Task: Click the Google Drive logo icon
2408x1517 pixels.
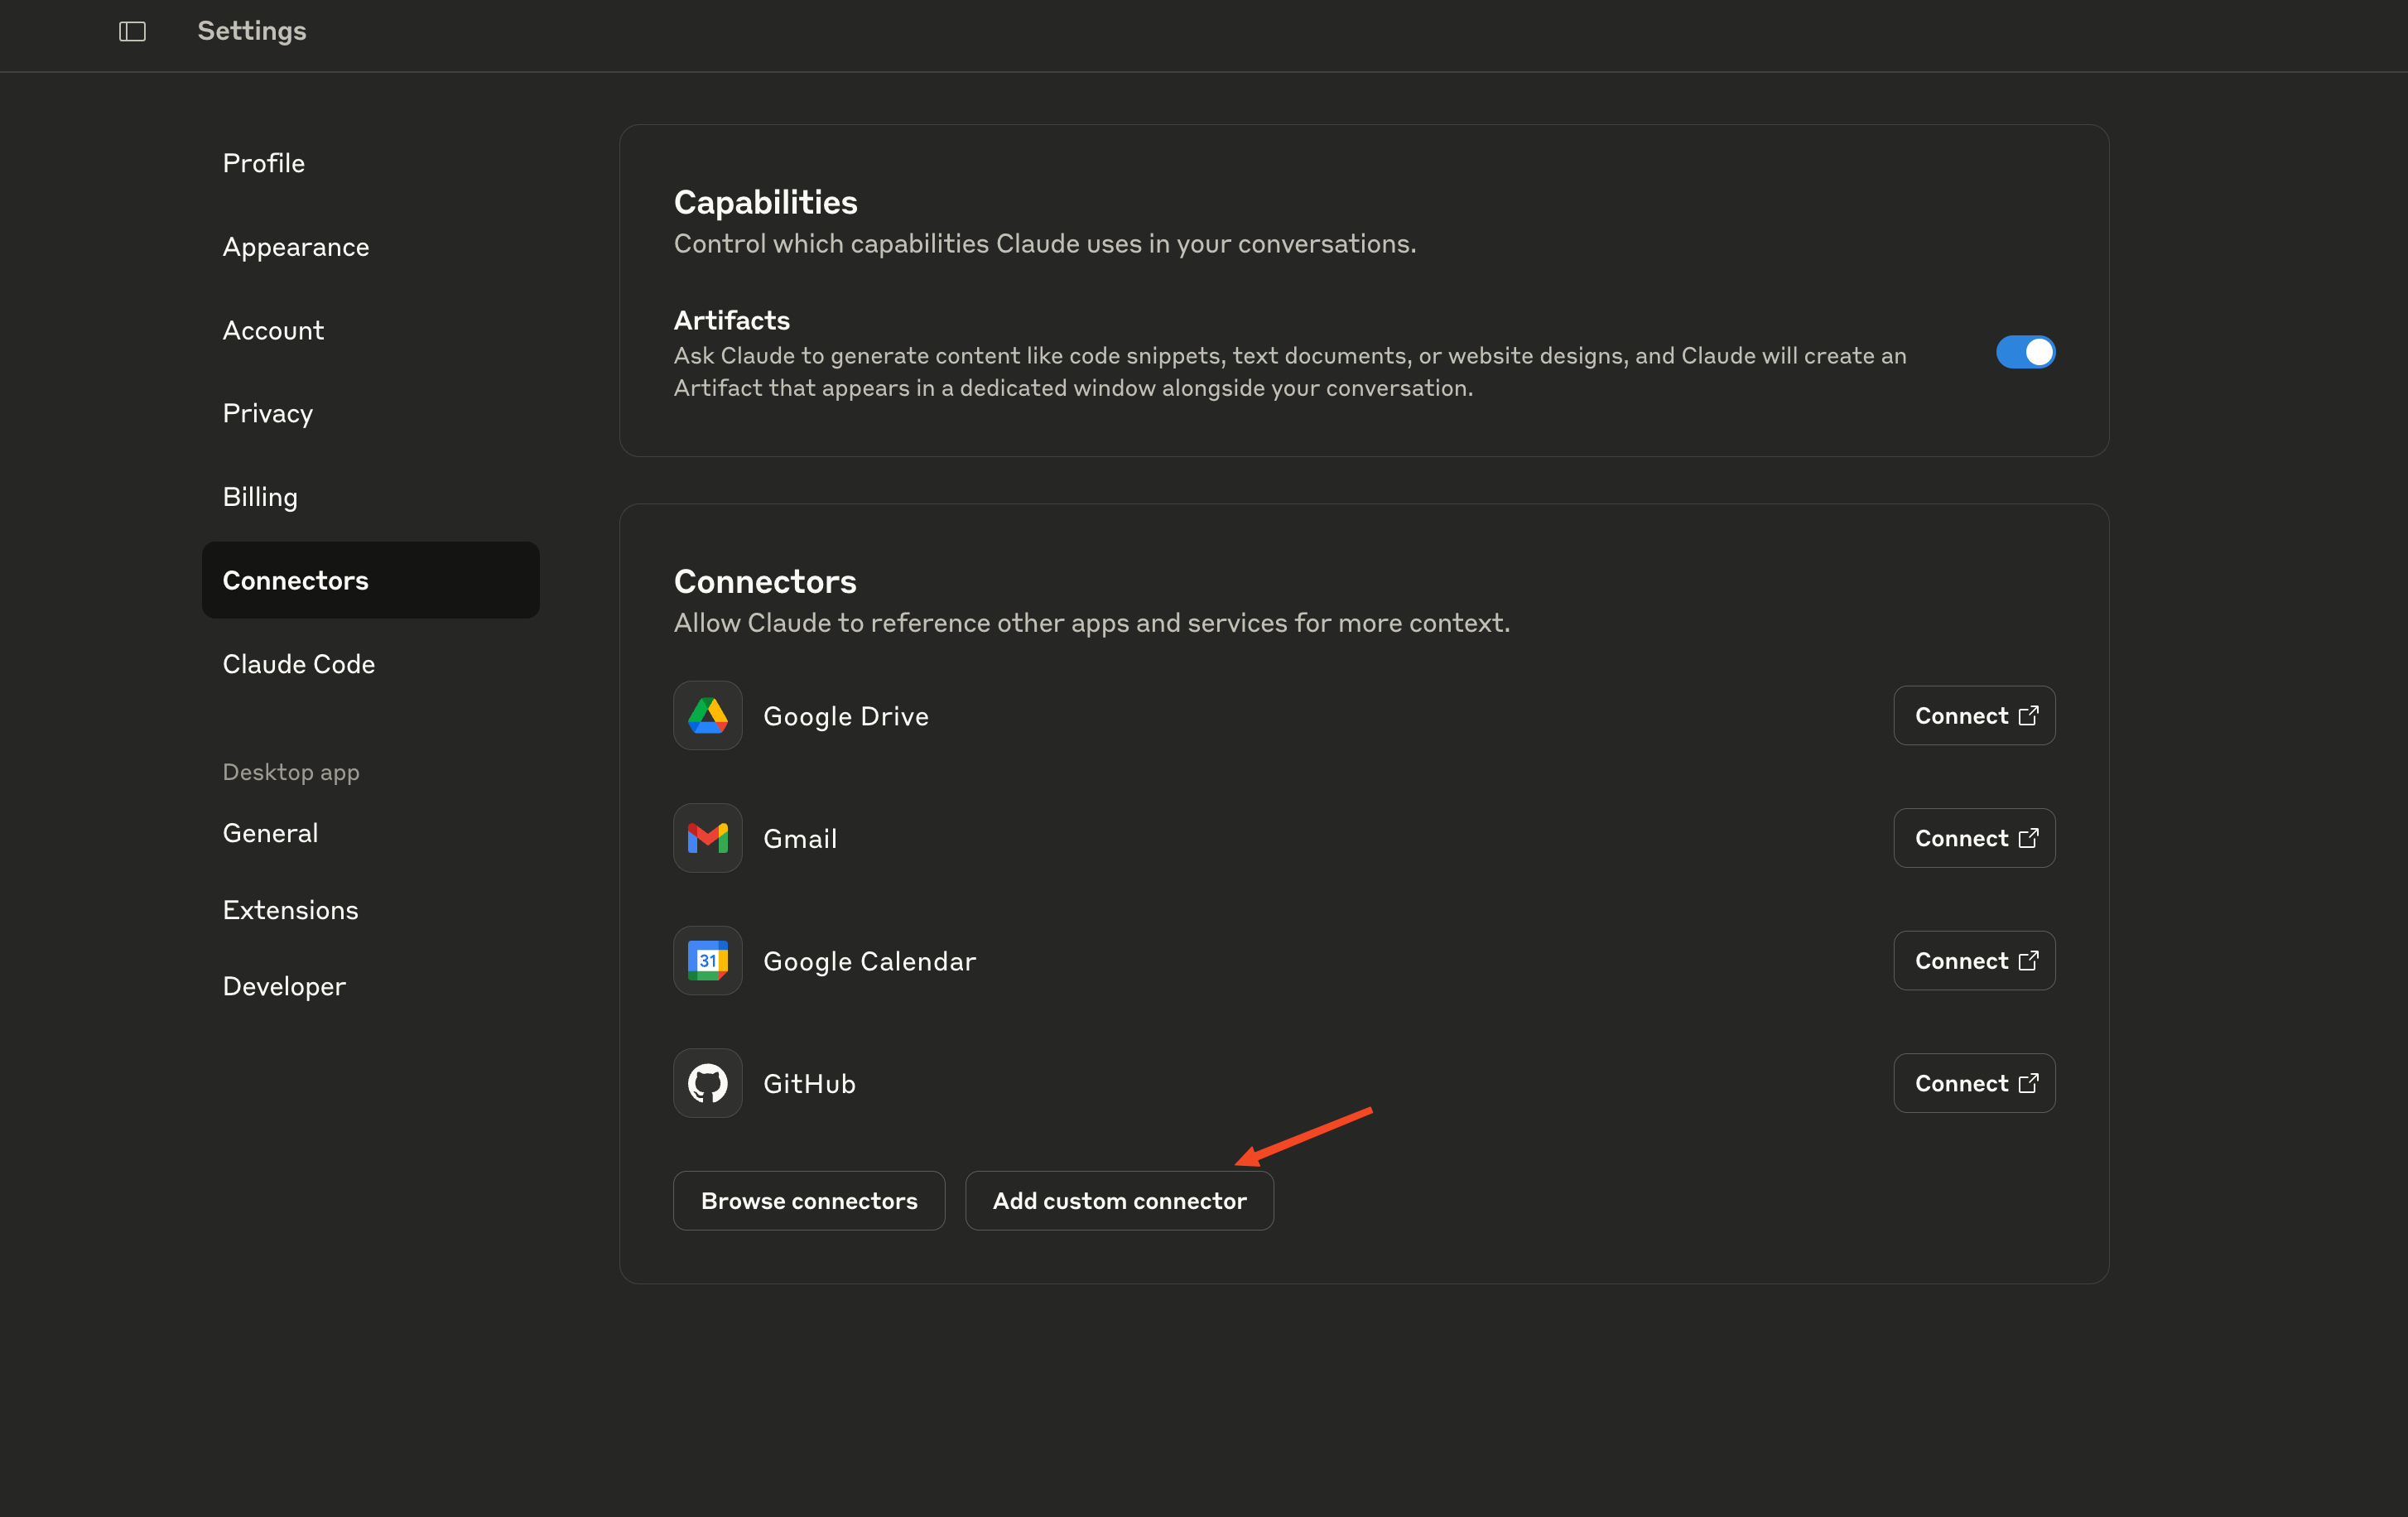Action: 707,716
